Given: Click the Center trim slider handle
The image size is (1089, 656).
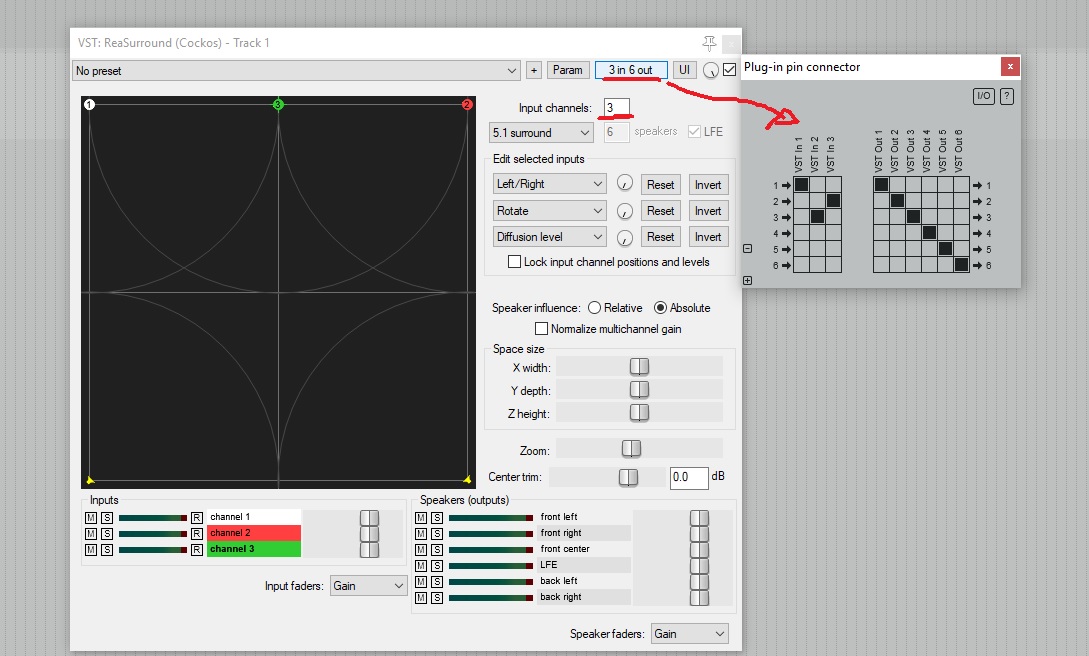Looking at the screenshot, I should pyautogui.click(x=628, y=478).
